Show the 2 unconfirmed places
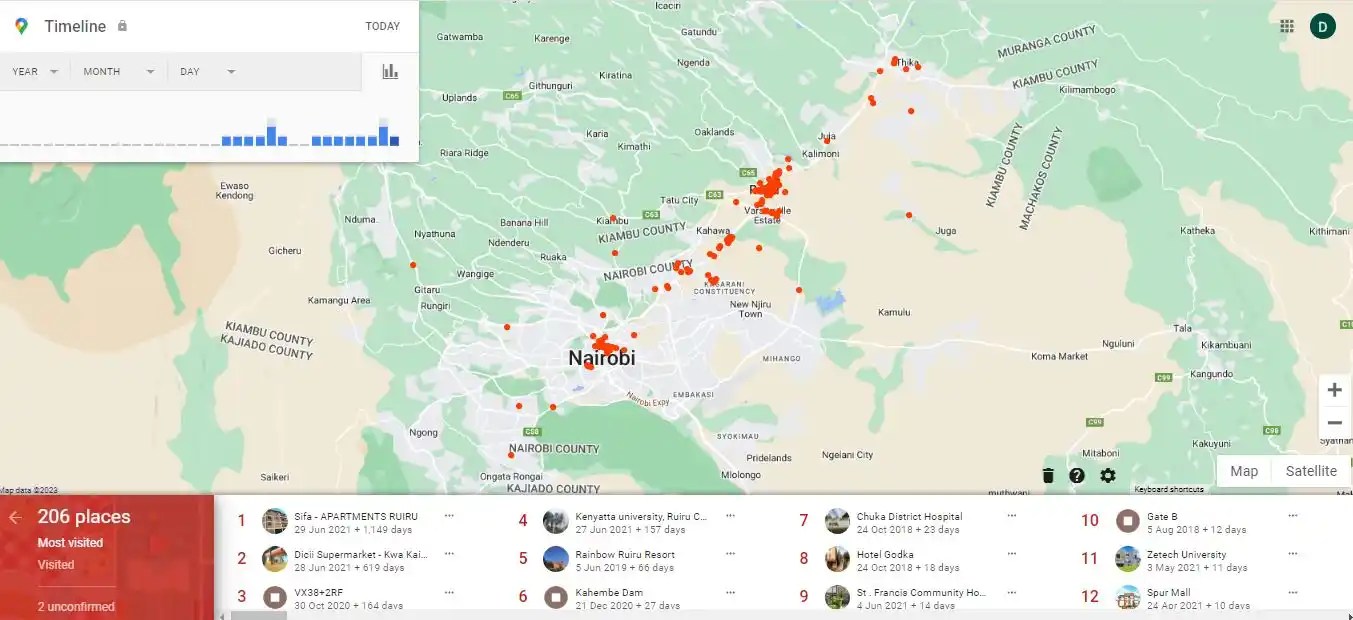The width and height of the screenshot is (1353, 620). tap(76, 606)
